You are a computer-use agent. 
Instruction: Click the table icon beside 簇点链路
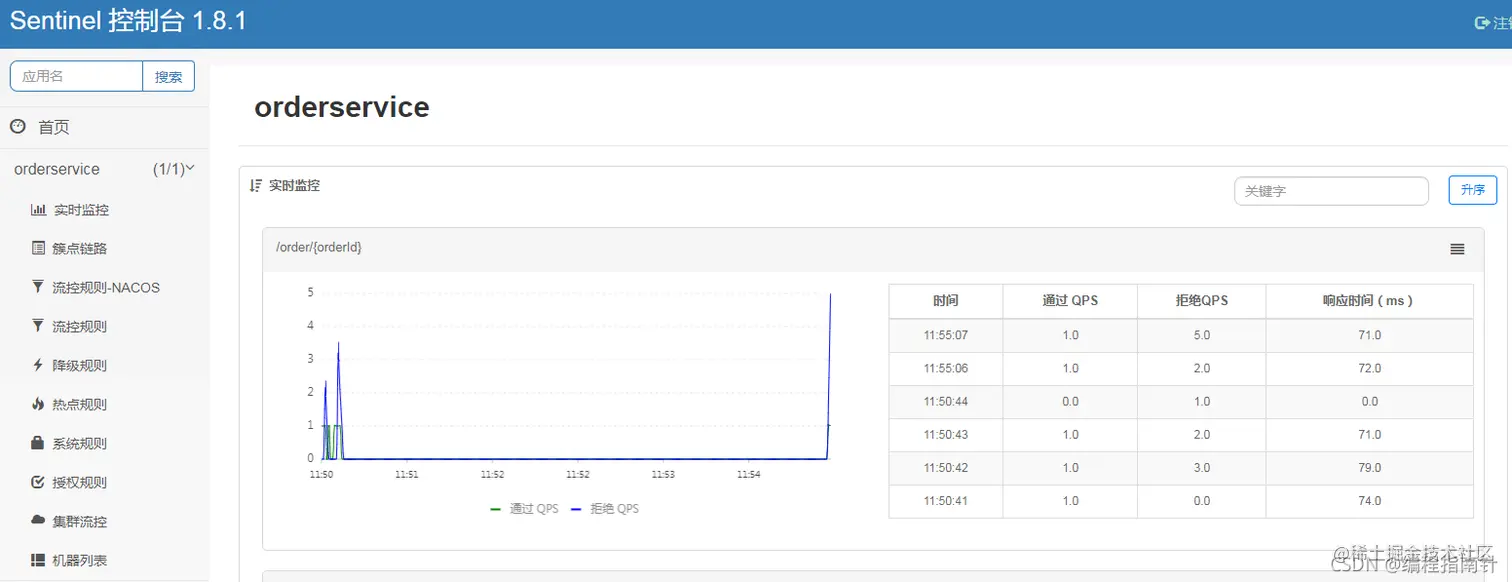pyautogui.click(x=38, y=248)
